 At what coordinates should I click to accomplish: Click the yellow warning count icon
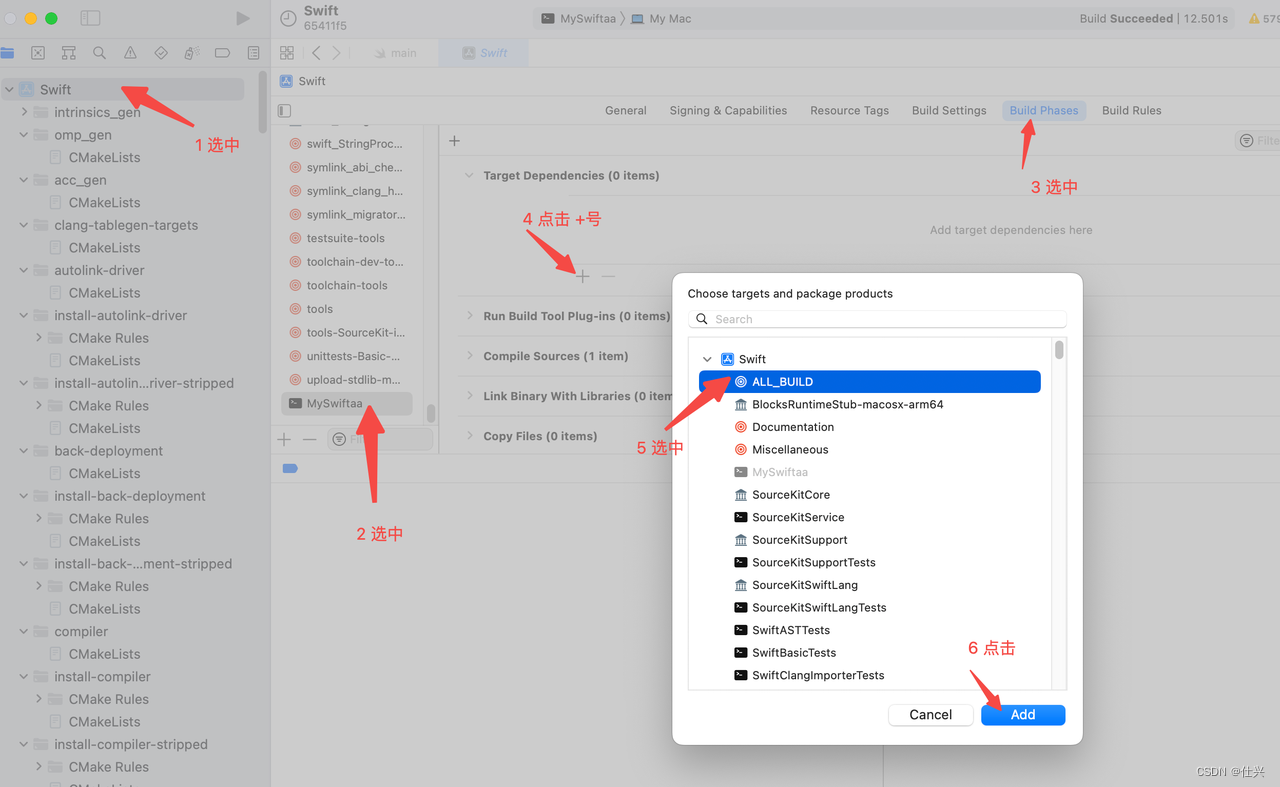pos(1255,19)
